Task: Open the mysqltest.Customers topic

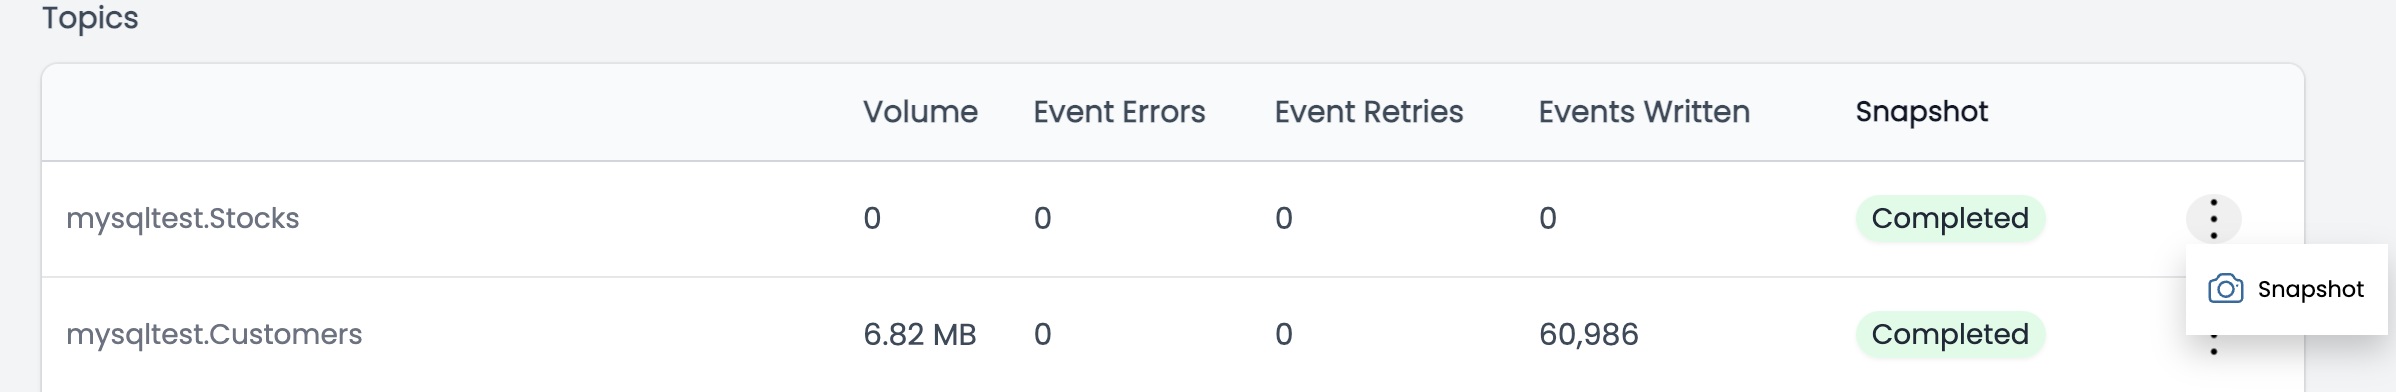Action: tap(214, 334)
